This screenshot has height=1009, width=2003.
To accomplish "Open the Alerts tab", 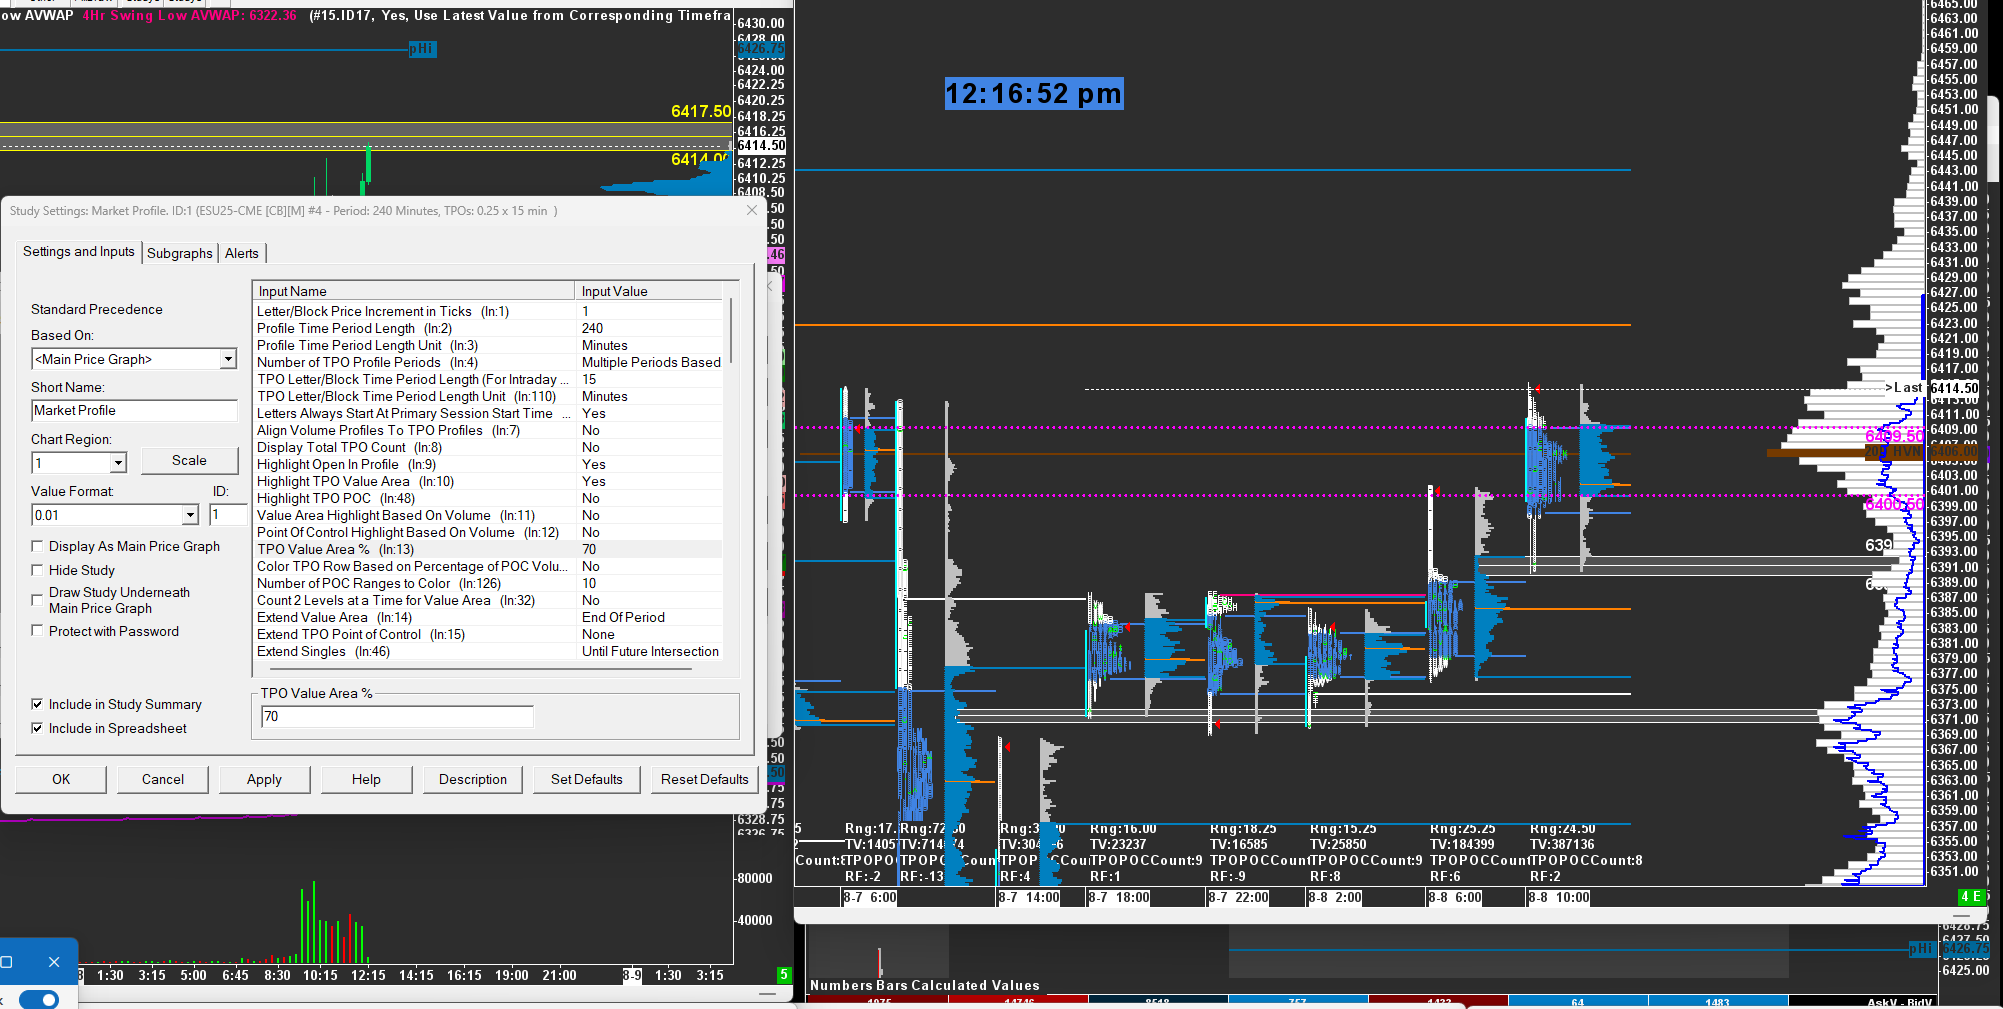I will coord(241,253).
